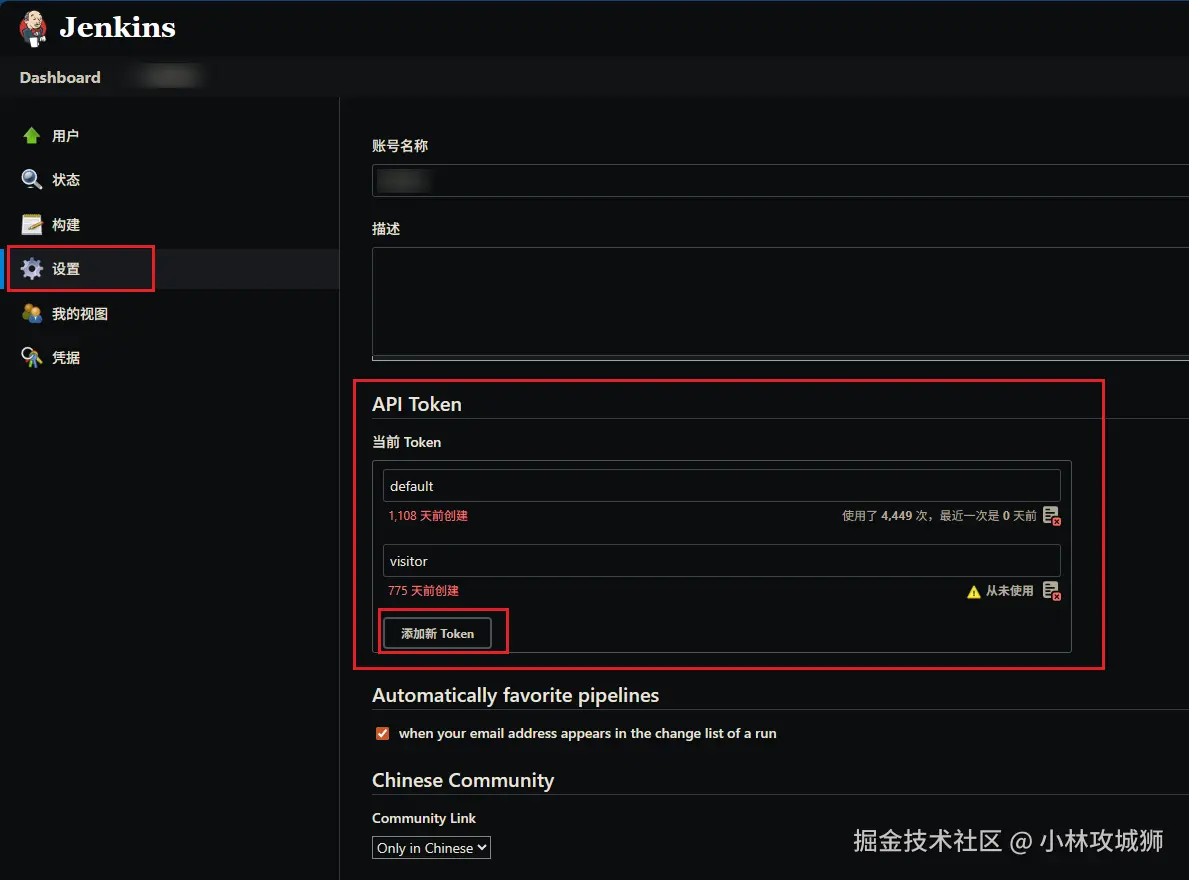Open the Community Link dropdown
1189x880 pixels.
pyautogui.click(x=431, y=847)
